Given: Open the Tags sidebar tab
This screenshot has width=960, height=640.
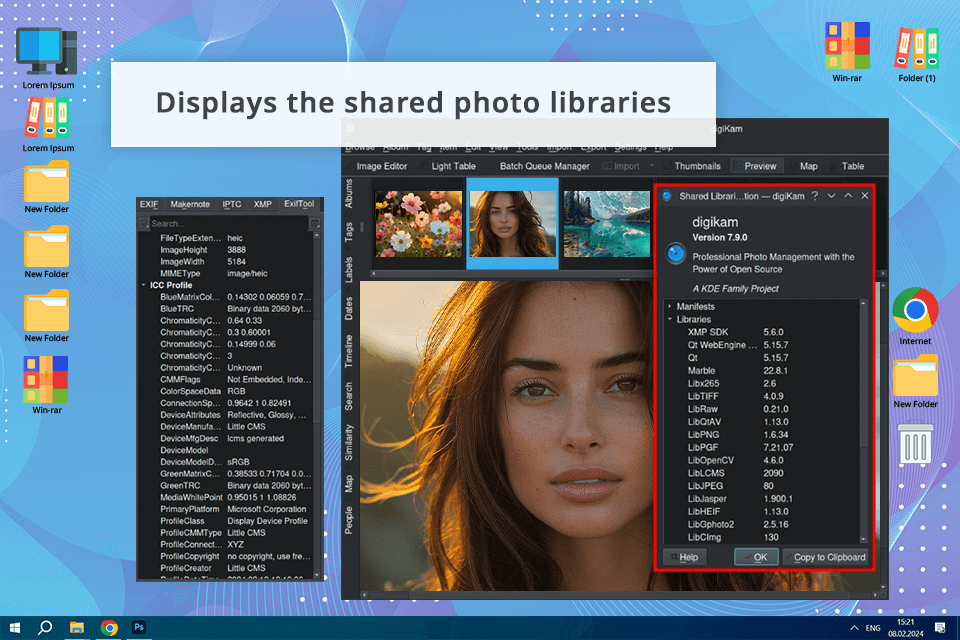Looking at the screenshot, I should coord(349,232).
